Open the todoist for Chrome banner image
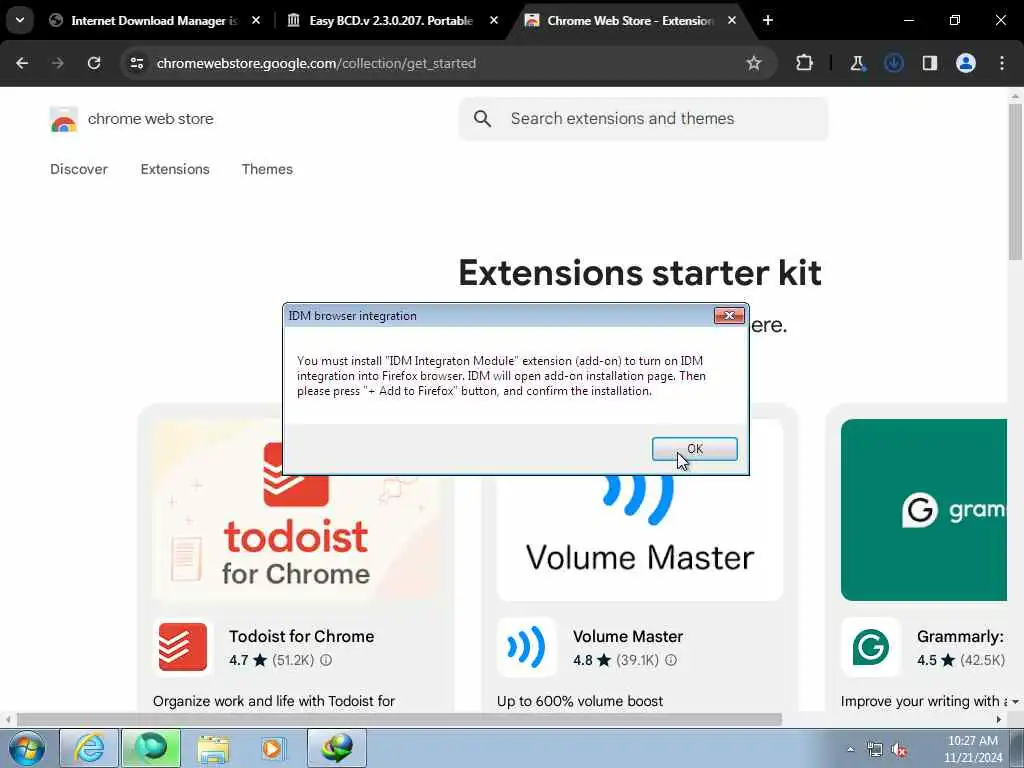The width and height of the screenshot is (1024, 768). click(296, 537)
